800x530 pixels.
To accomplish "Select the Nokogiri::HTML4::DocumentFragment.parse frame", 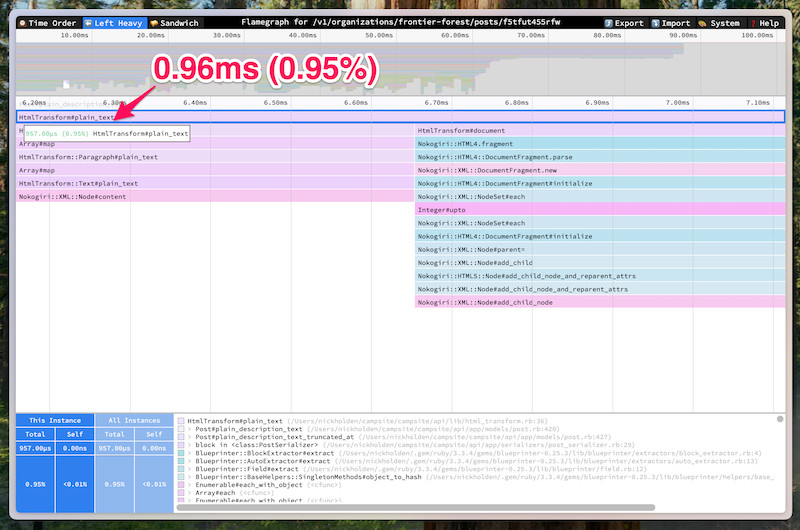I will [600, 157].
